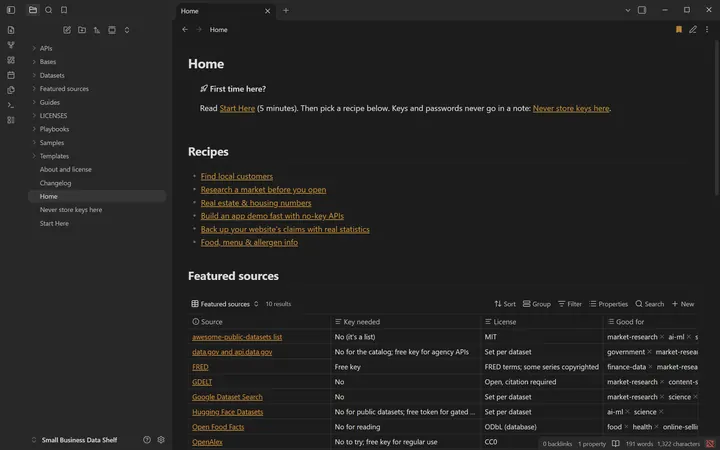
Task: Open the command palette ribbon icon
Action: 11,105
